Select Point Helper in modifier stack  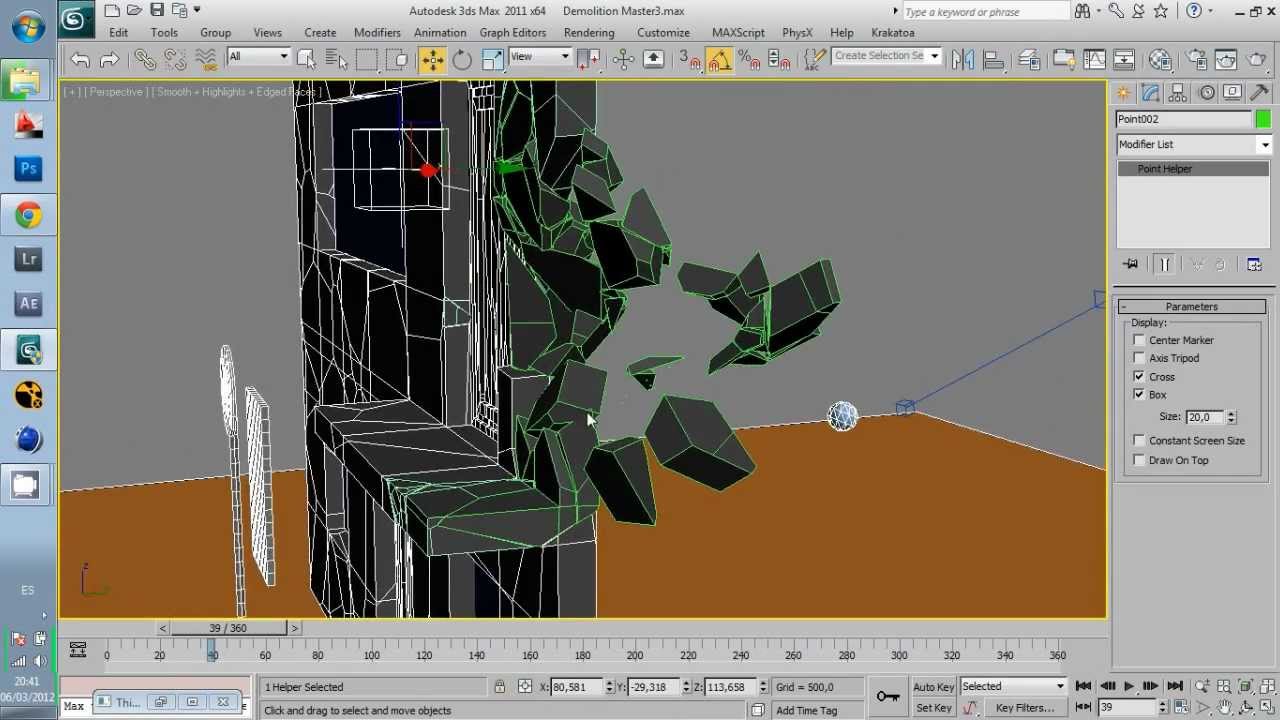point(1193,169)
